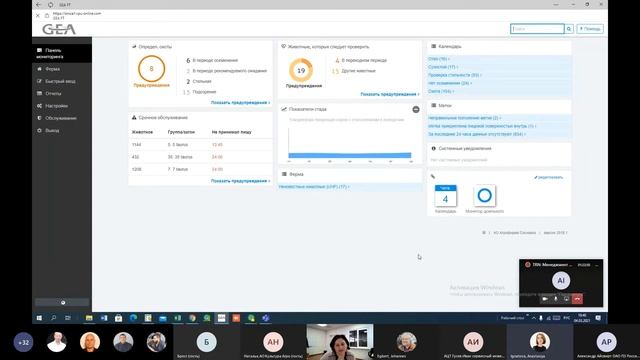
Task: Open Быстрый ввод in the sidebar
Action: (62, 81)
